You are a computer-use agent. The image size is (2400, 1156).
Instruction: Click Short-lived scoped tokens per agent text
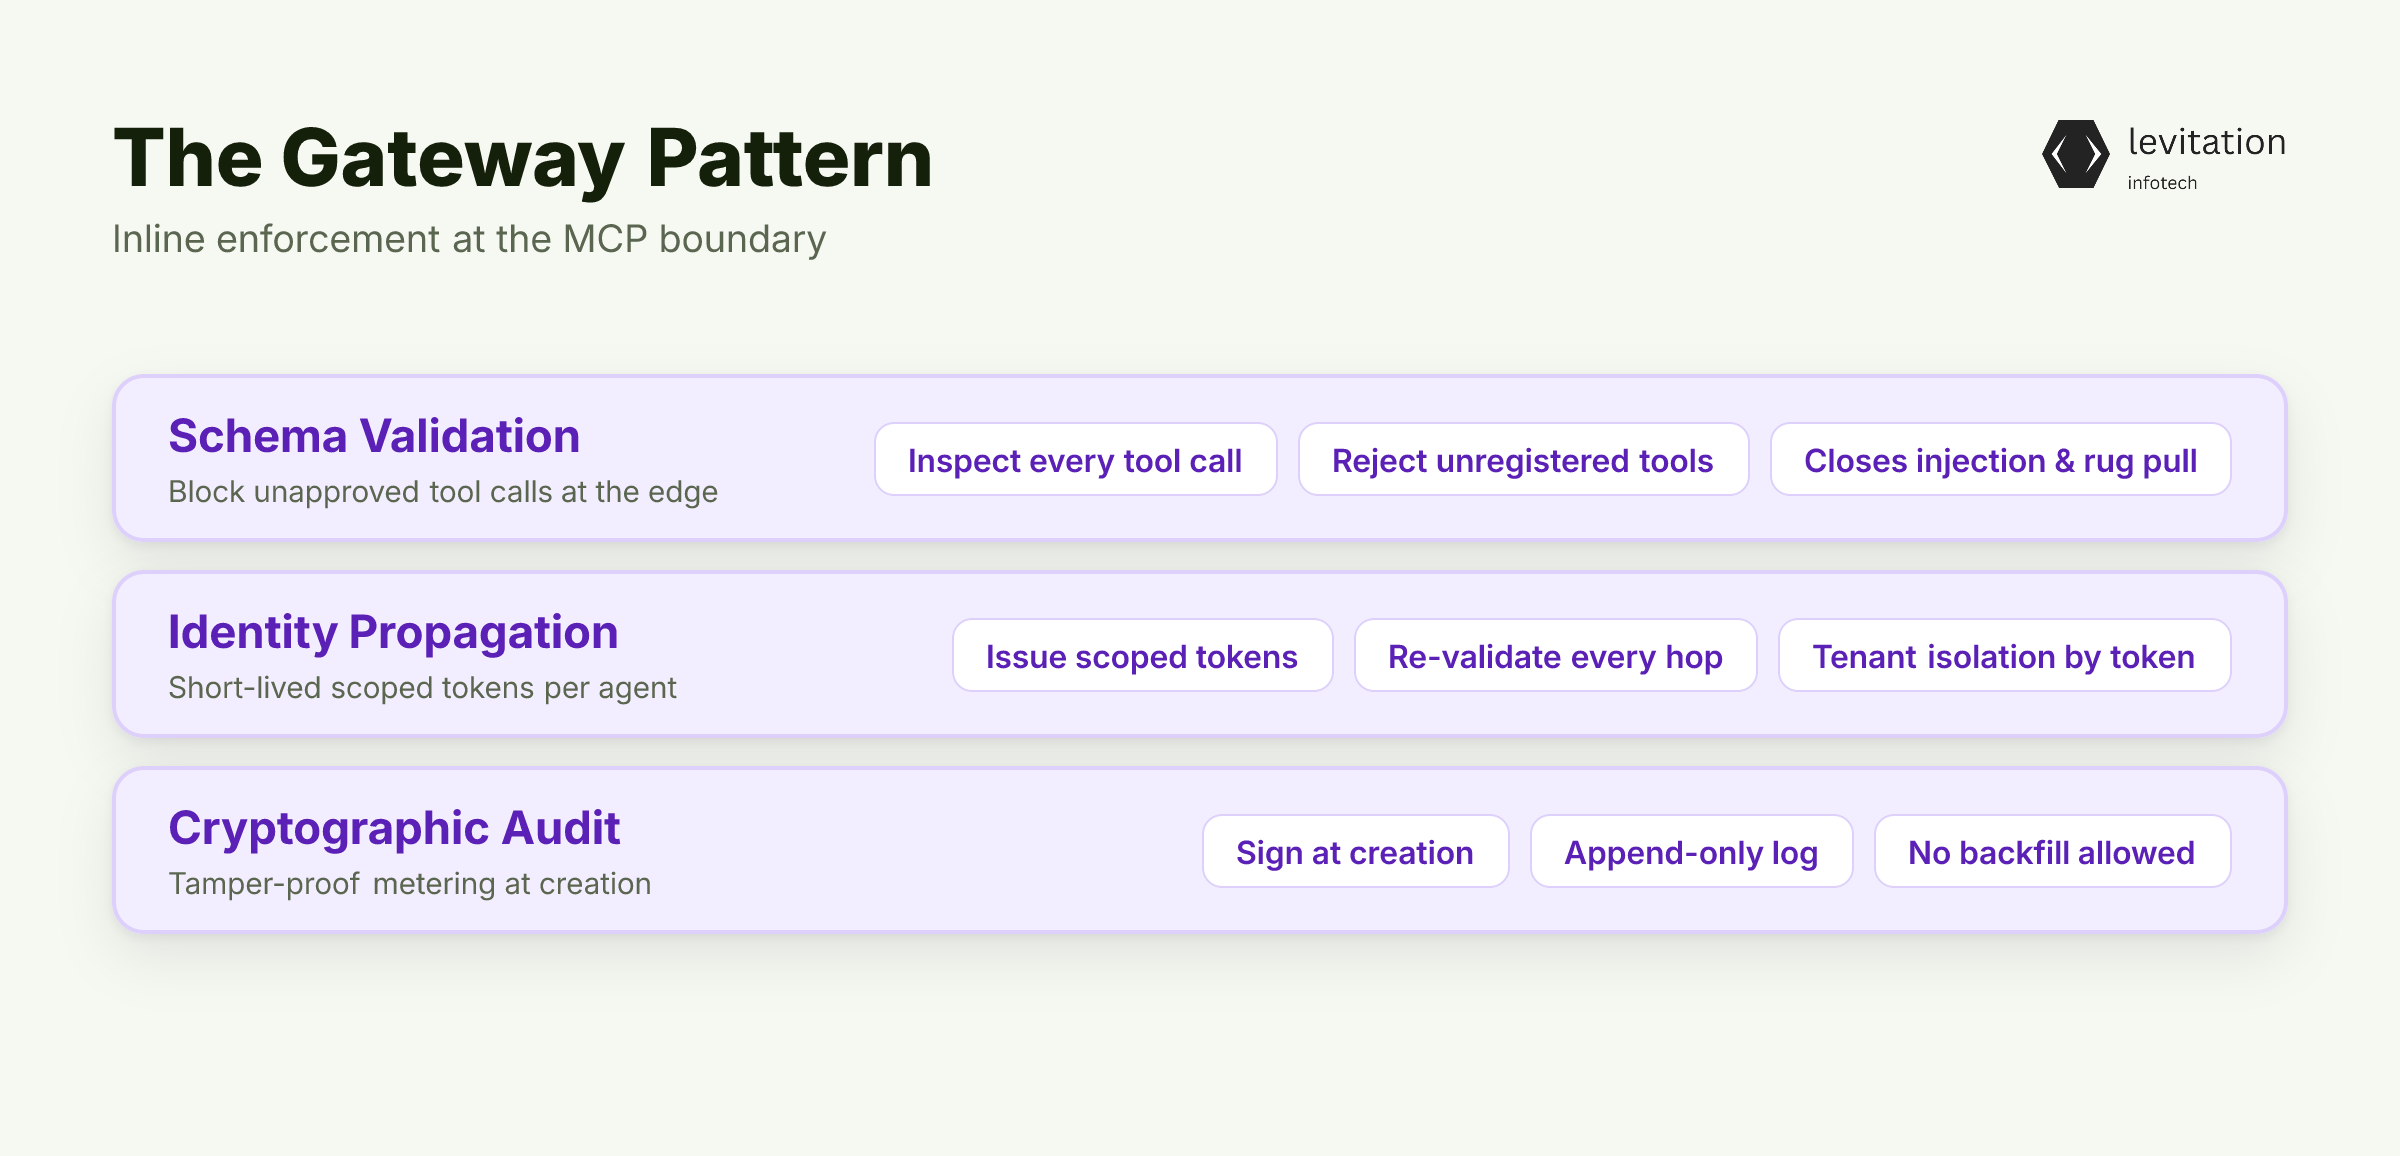pyautogui.click(x=422, y=688)
